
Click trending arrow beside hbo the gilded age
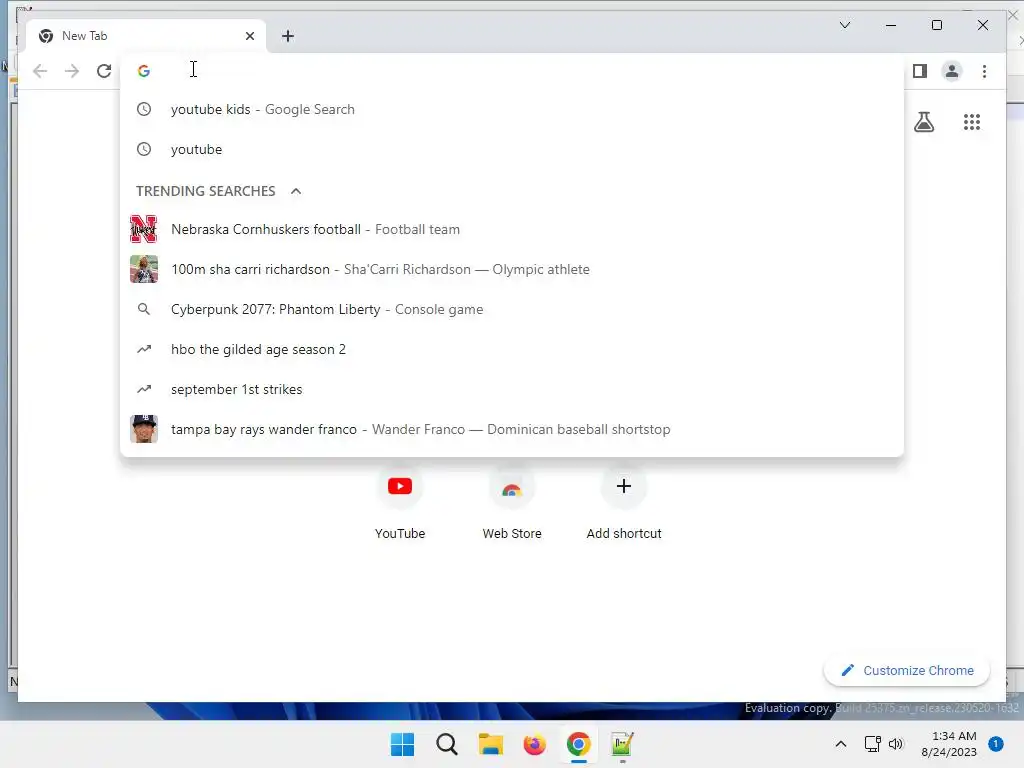coord(144,349)
